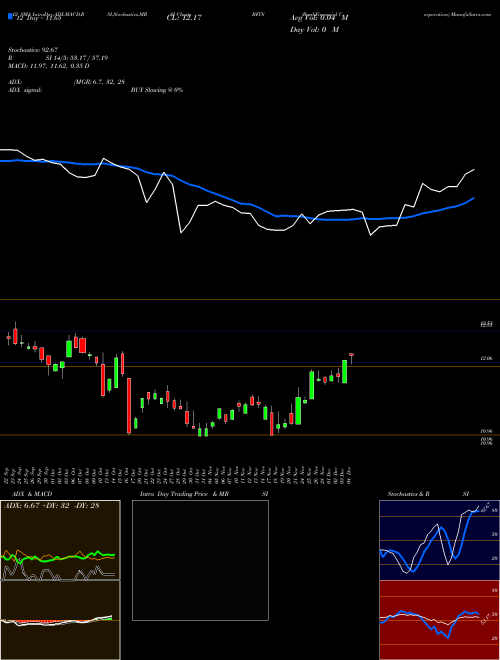Click the 'CL: 12.17' closing price label

click(184, 18)
